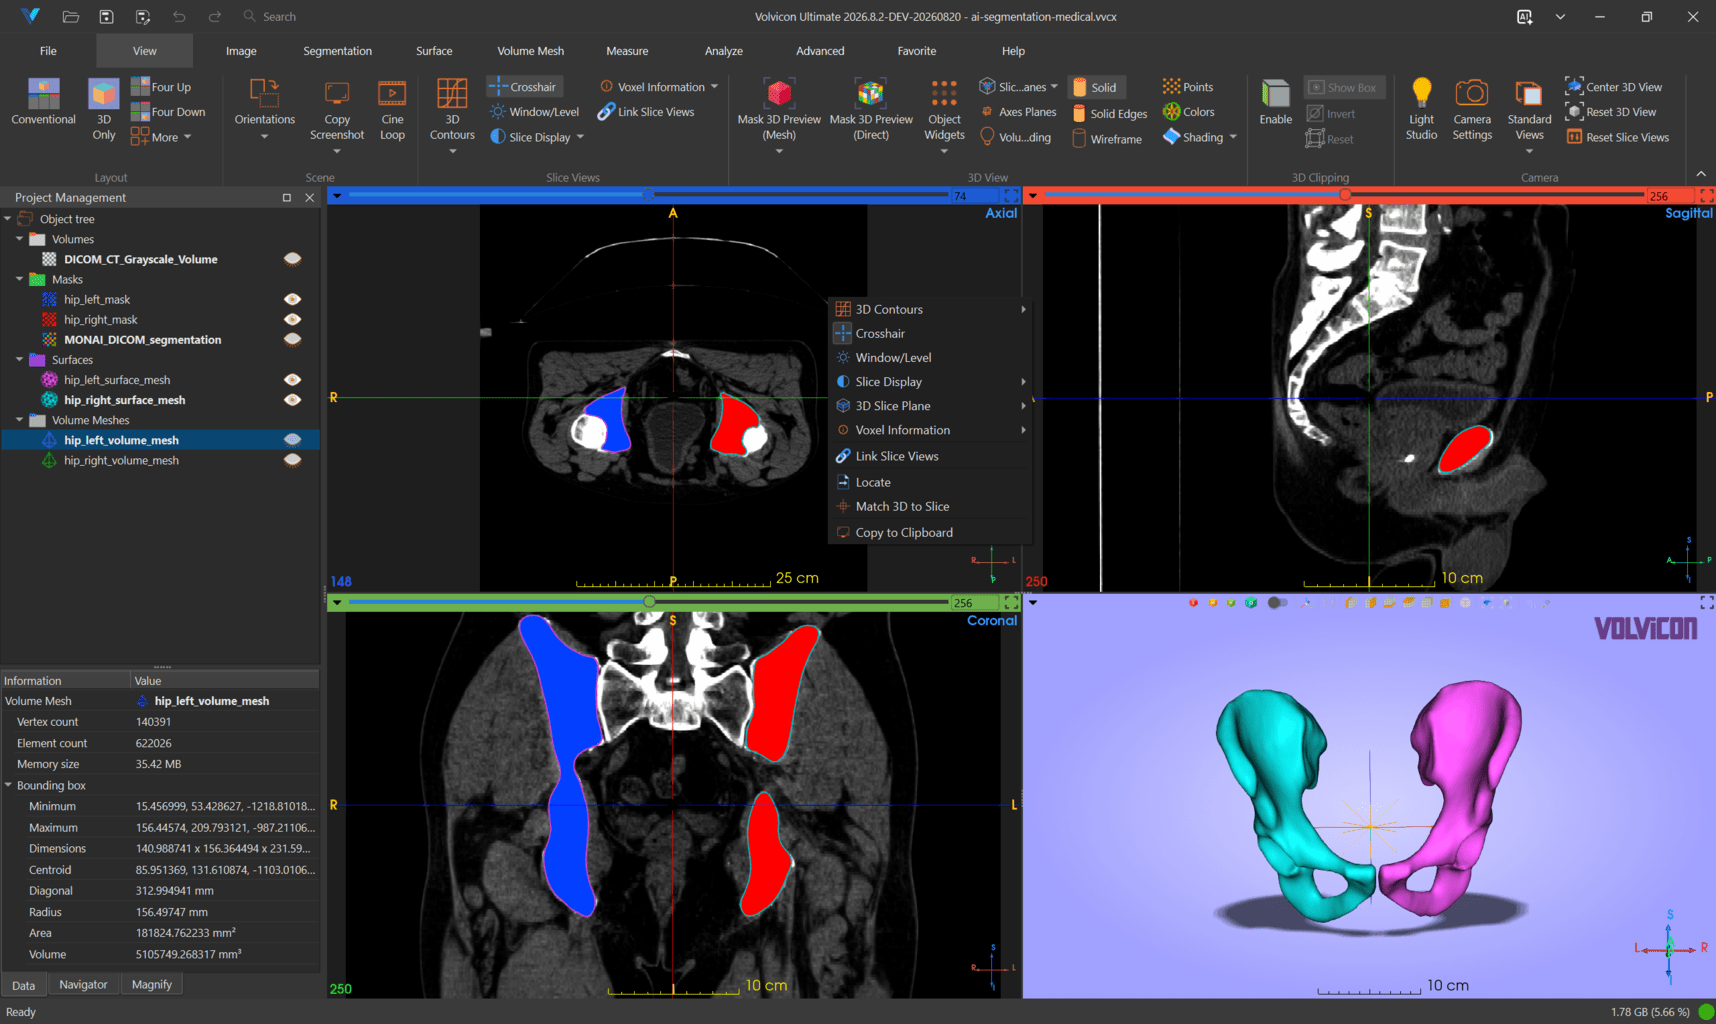Click the Search box in title bar

(279, 17)
